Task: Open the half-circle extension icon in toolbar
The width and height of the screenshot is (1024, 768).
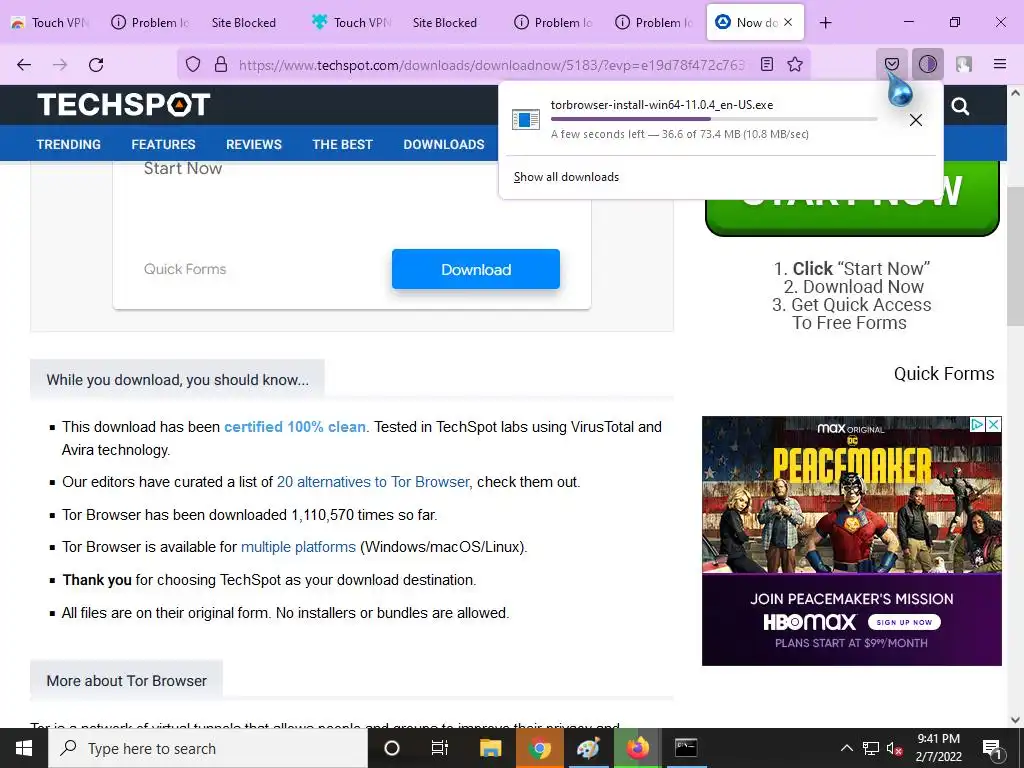Action: [928, 64]
